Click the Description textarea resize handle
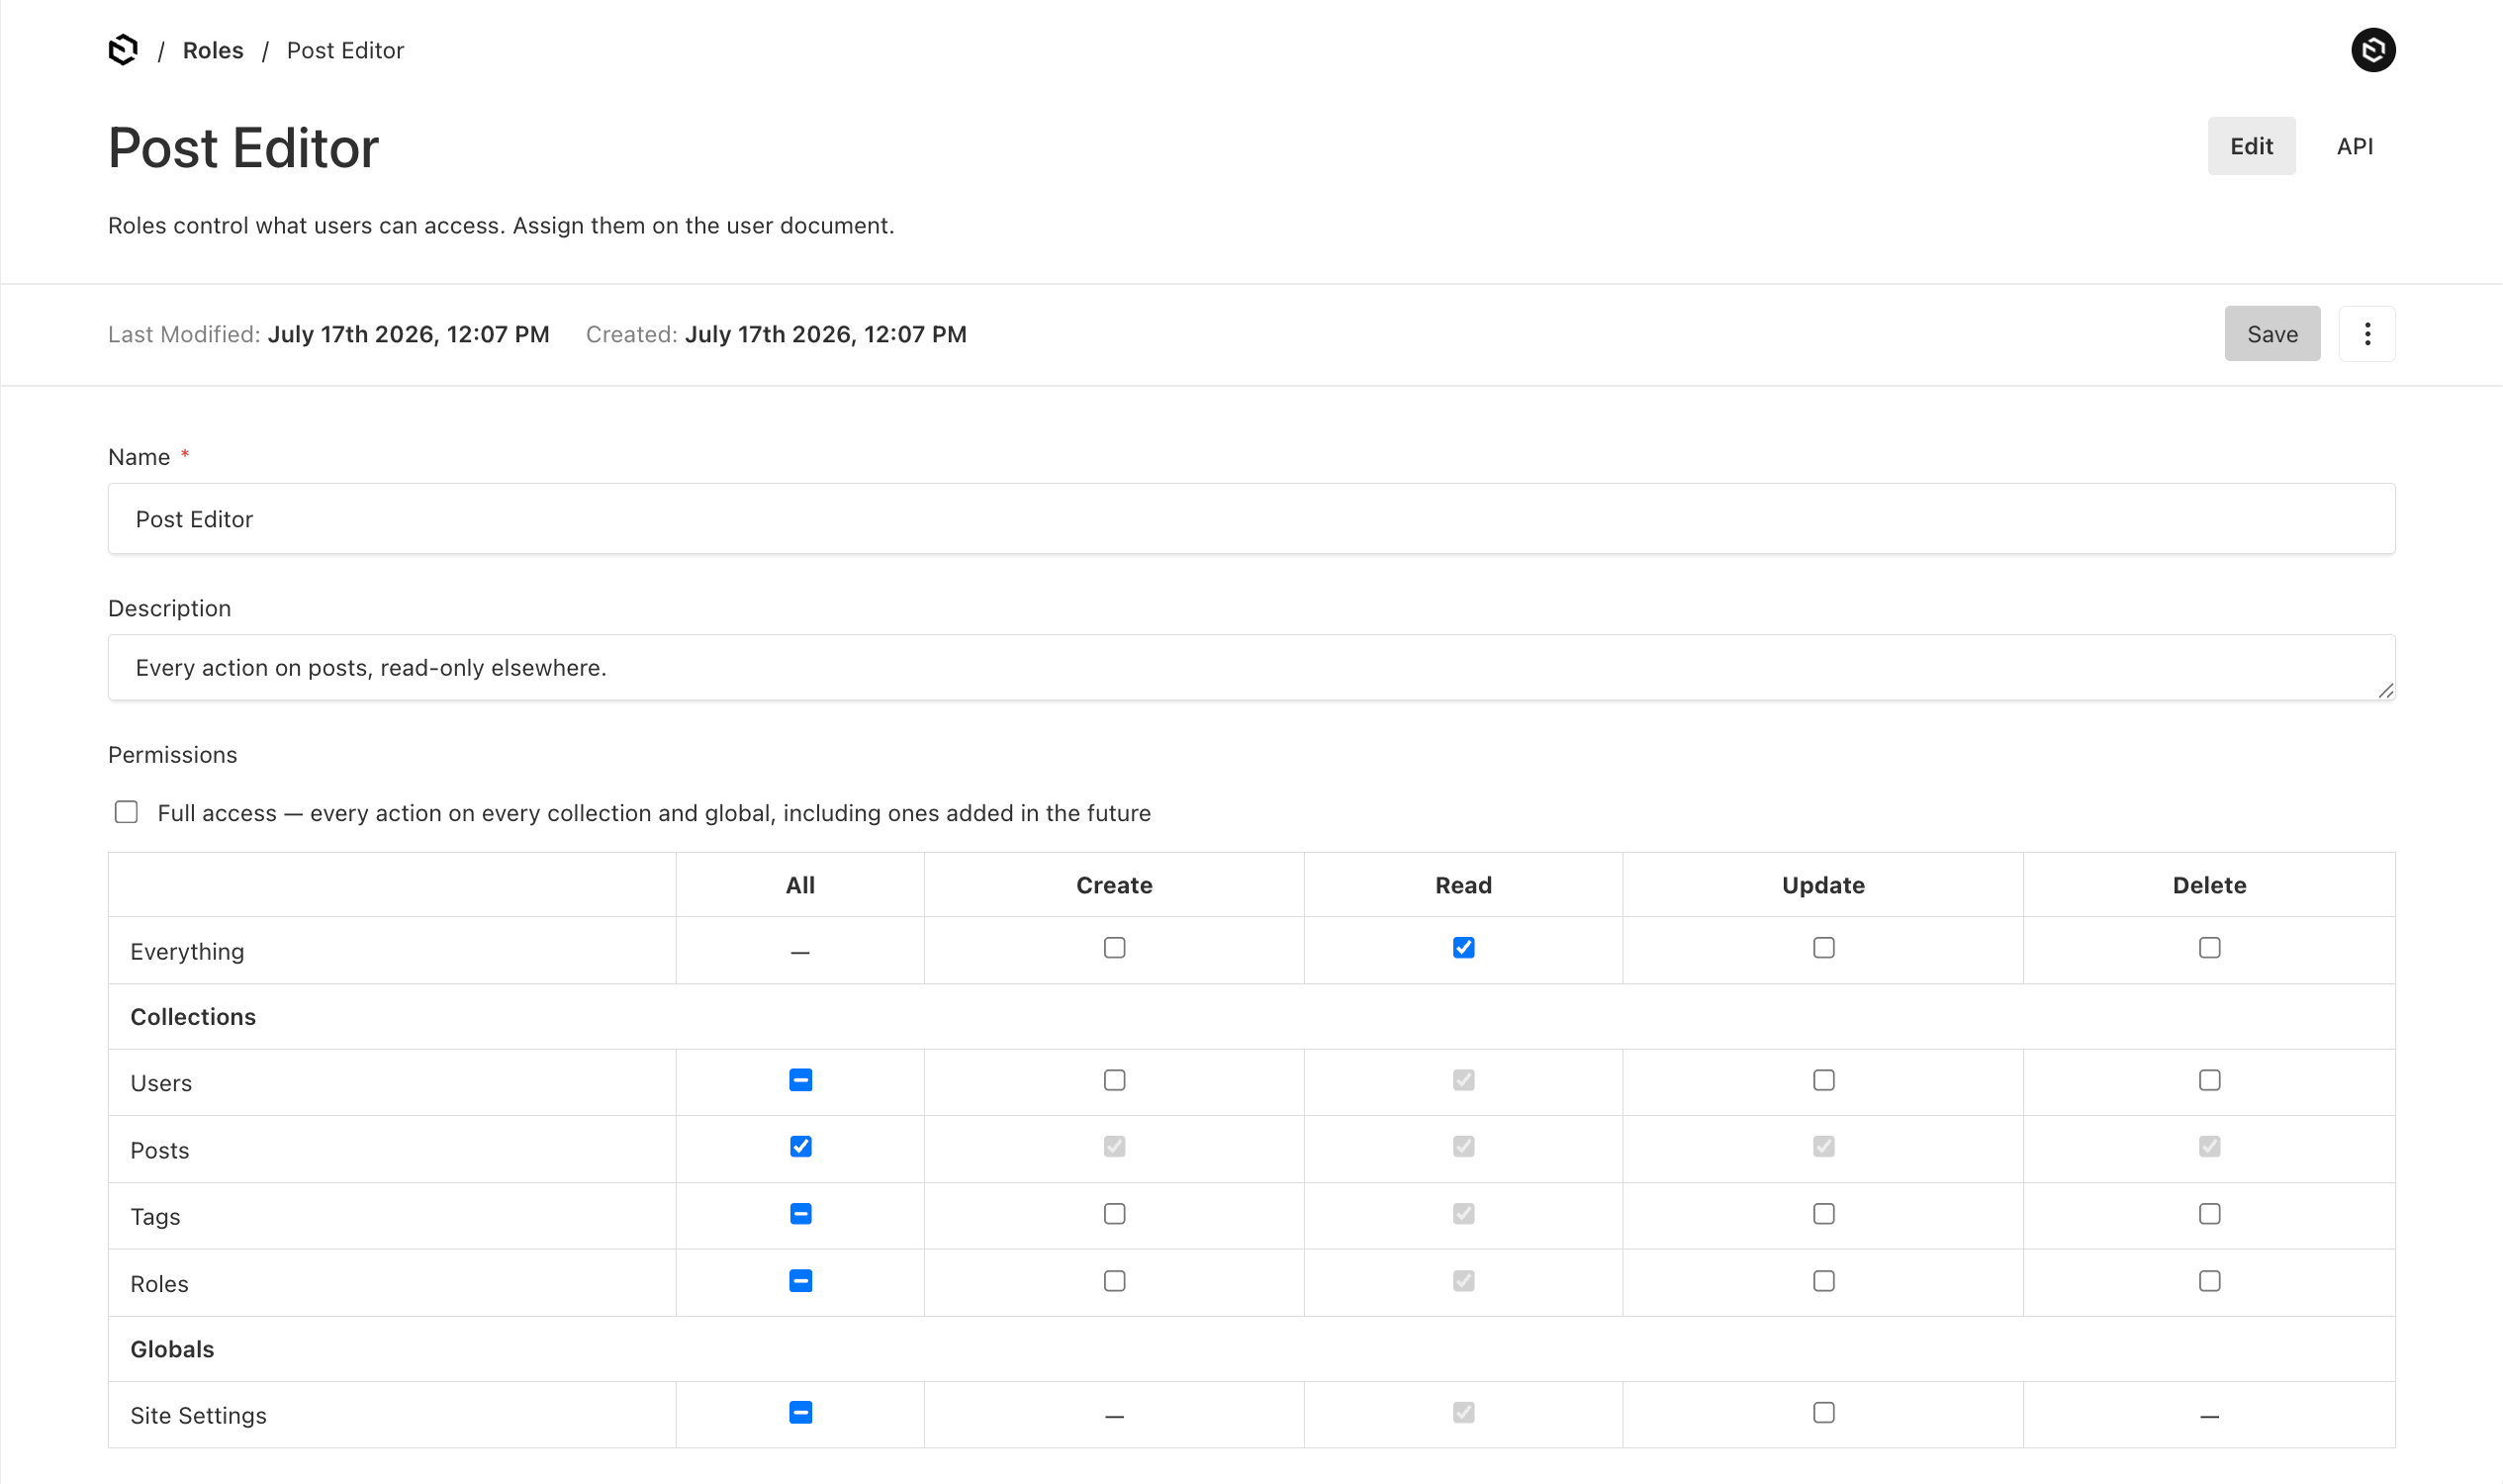 (x=2384, y=690)
